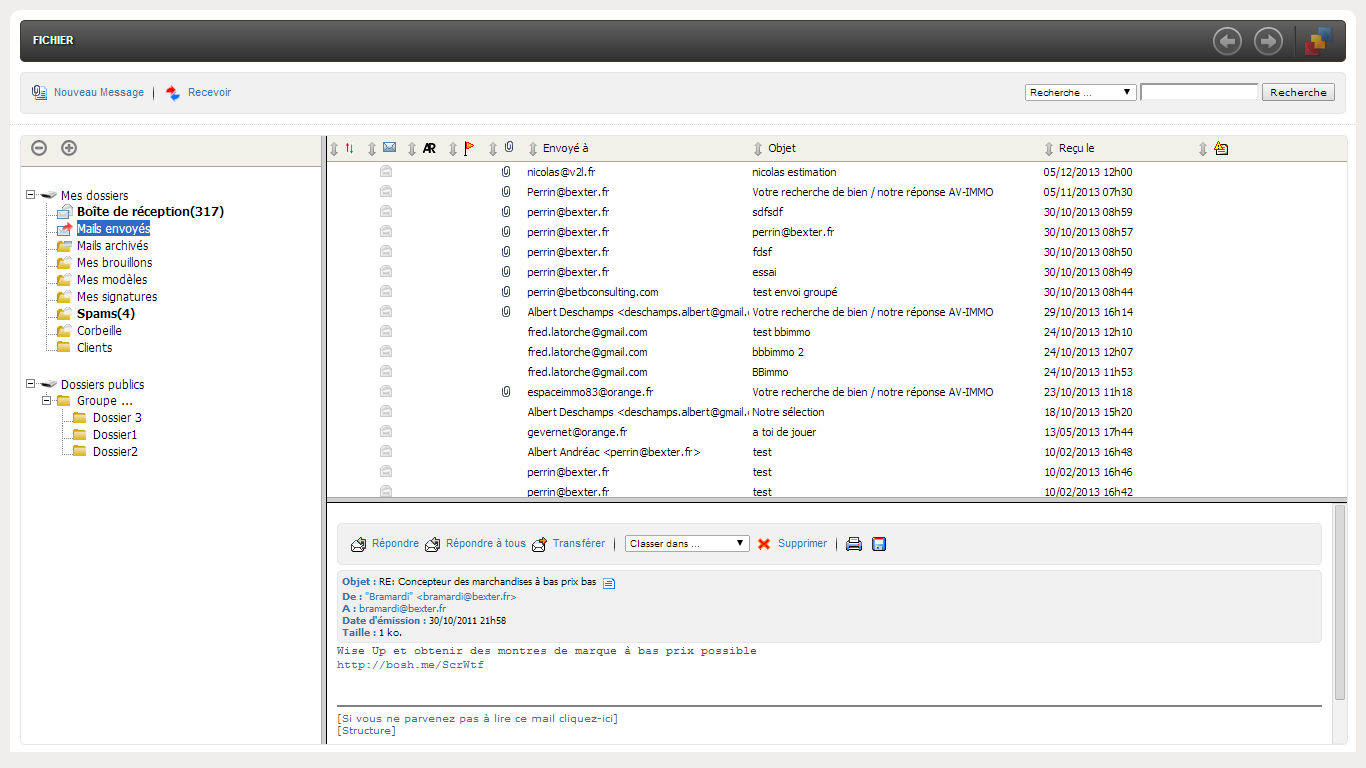Sort by the AR acknowledgment column
The height and width of the screenshot is (768, 1366).
(x=429, y=148)
